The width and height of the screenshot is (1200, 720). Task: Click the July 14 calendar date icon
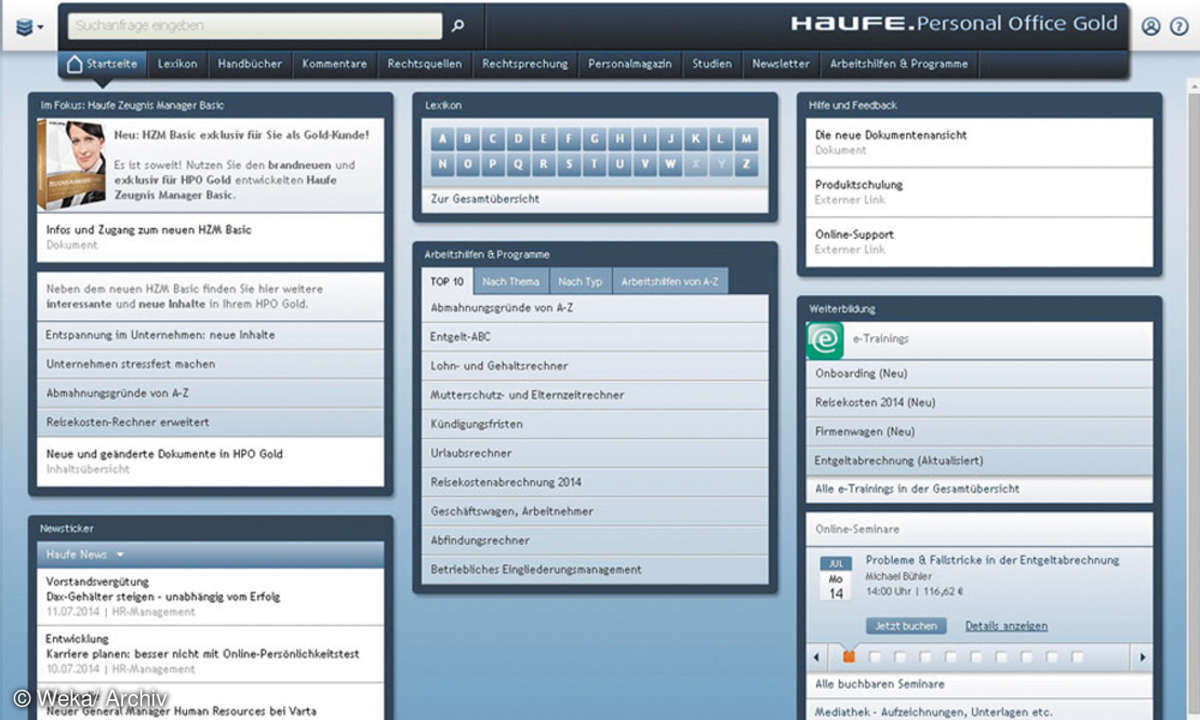836,579
